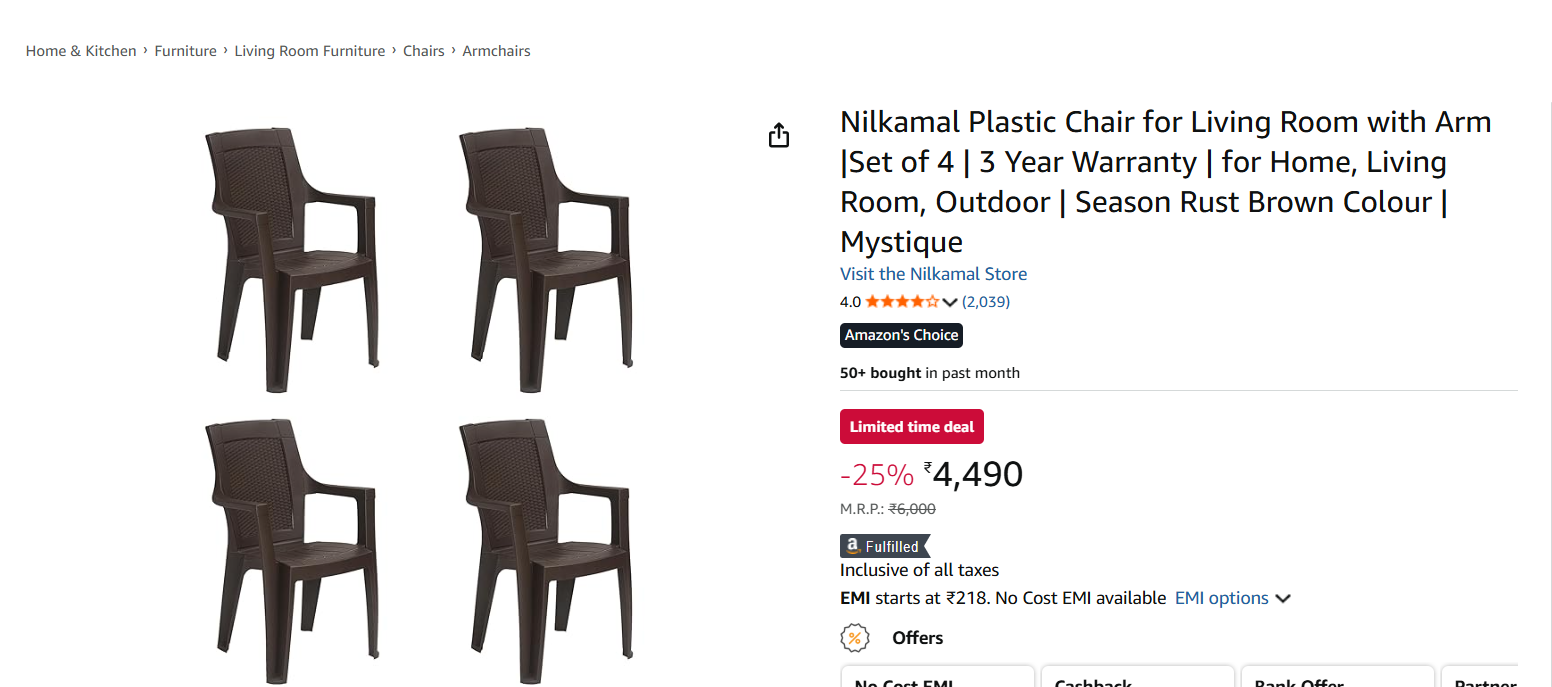This screenshot has width=1552, height=687.
Task: Go to Home & Kitchen breadcrumb
Action: (x=81, y=51)
